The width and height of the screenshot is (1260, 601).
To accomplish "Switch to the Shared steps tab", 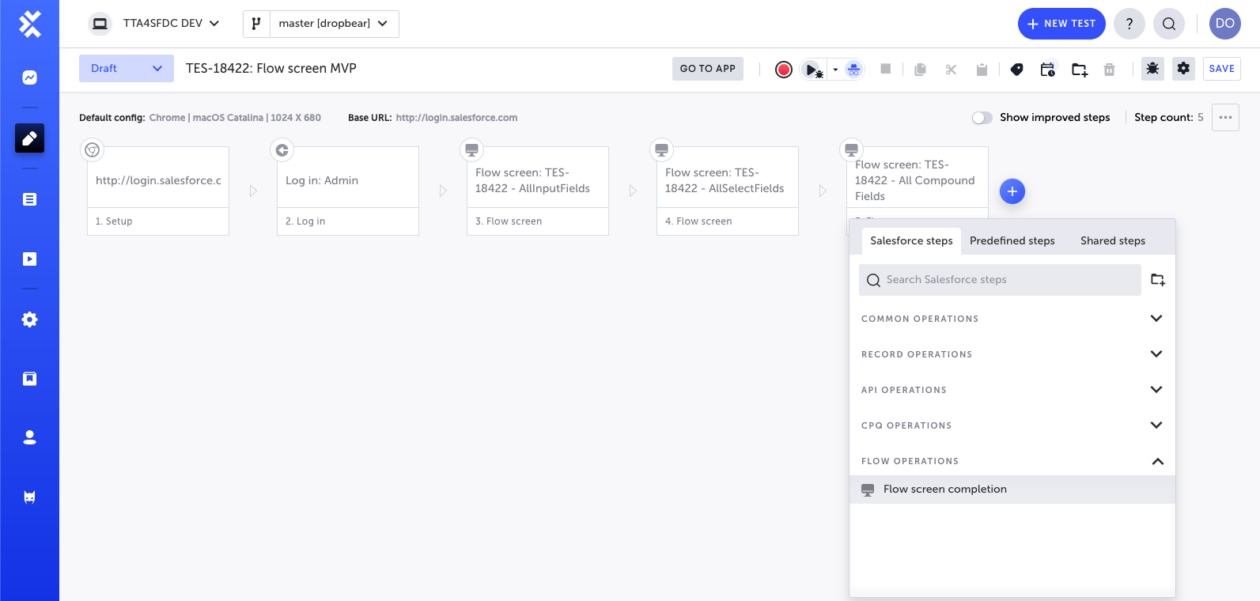I will pos(1112,240).
